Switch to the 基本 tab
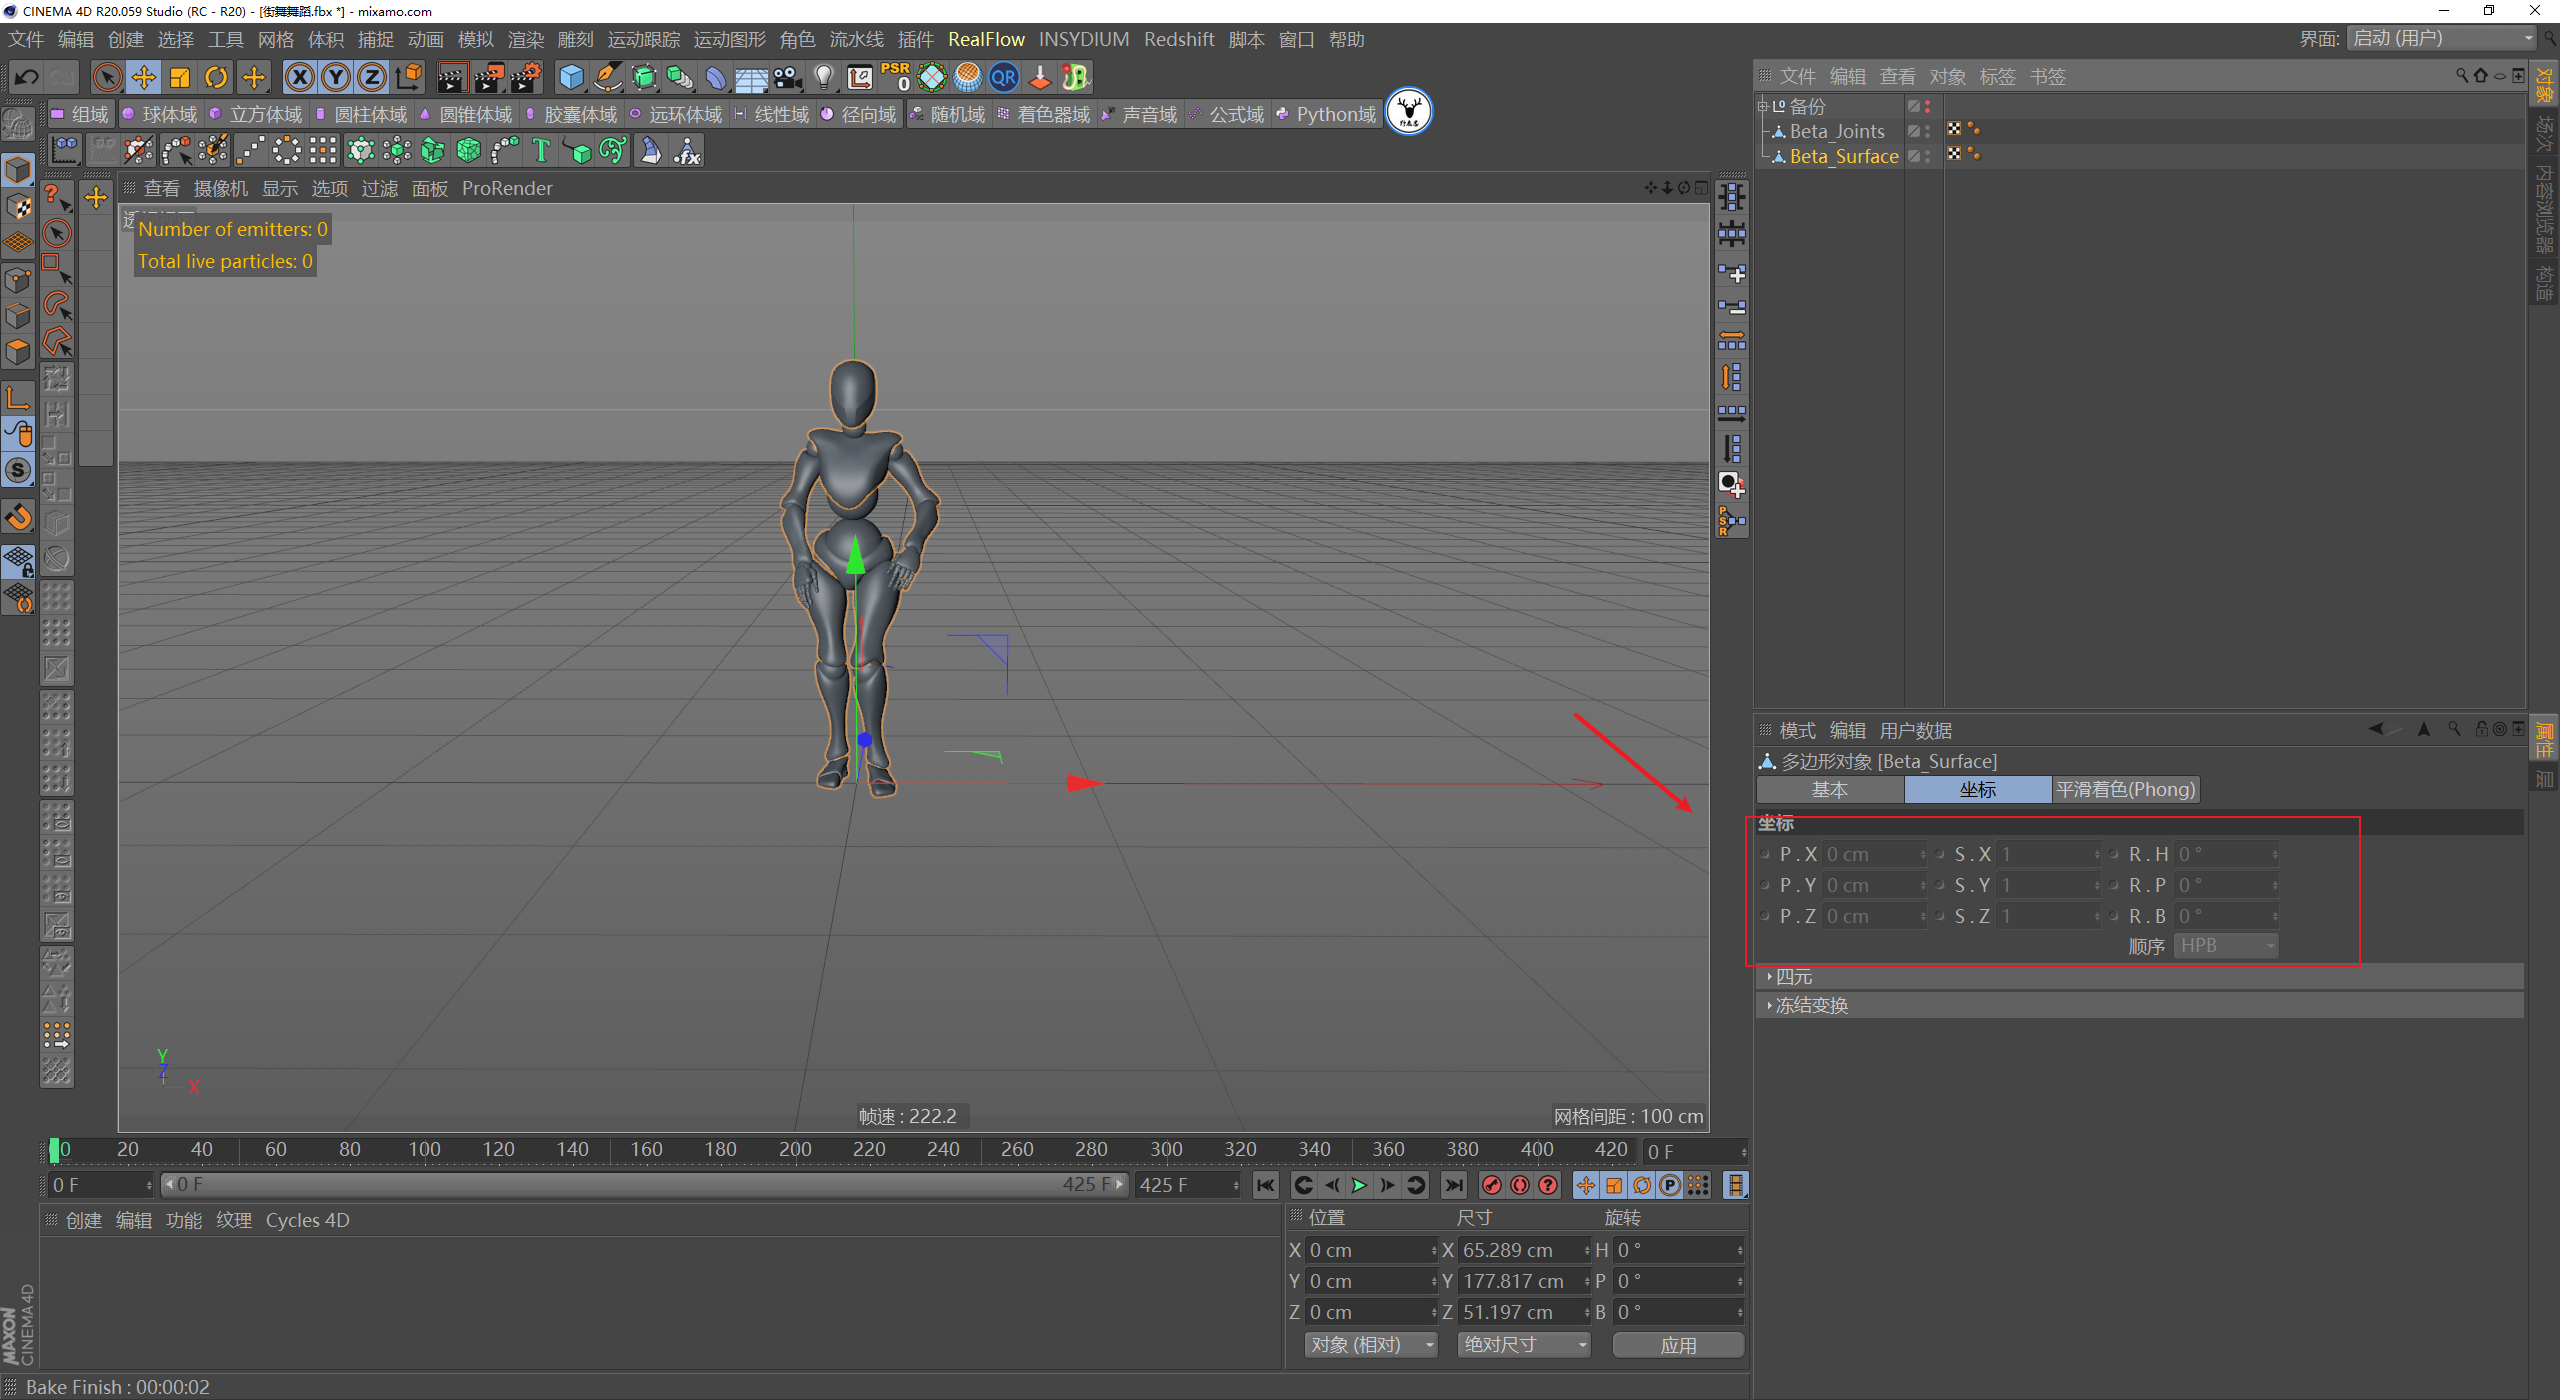Image resolution: width=2560 pixels, height=1400 pixels. pos(1829,789)
